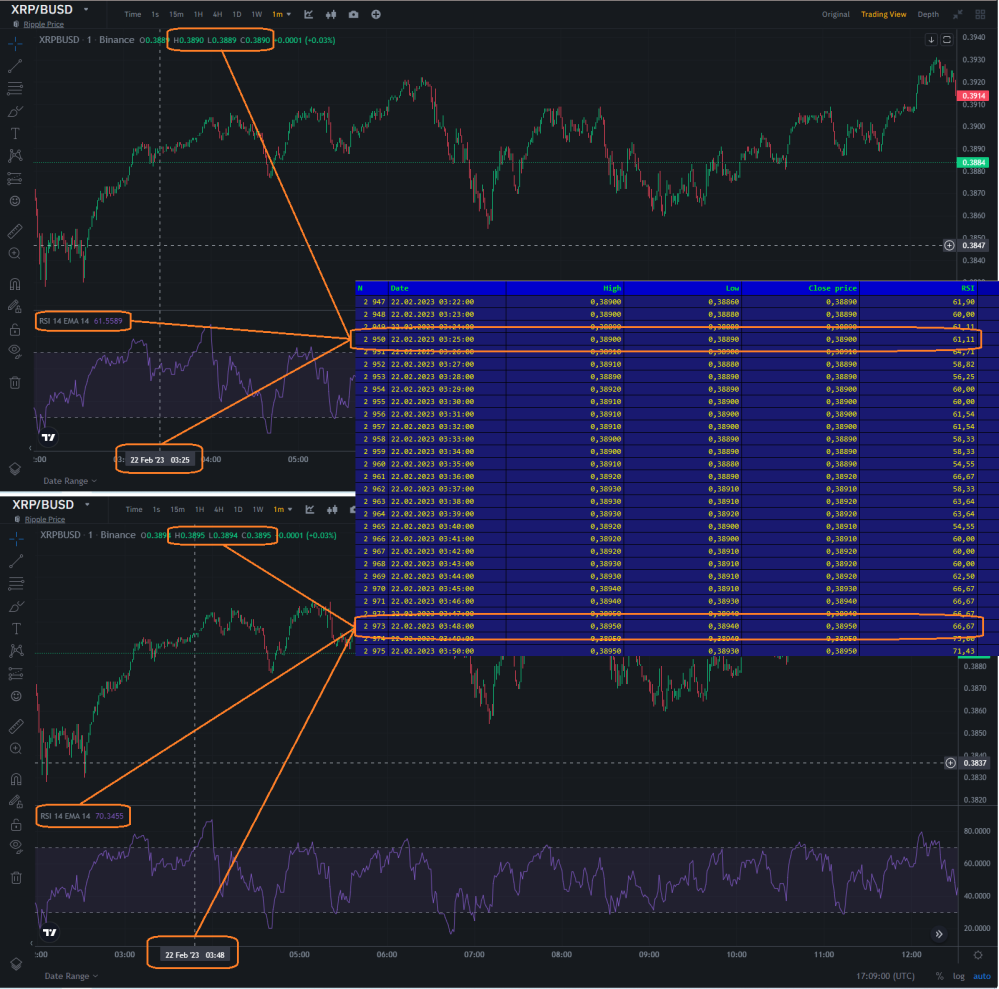
Task: Select the crosshair cursor tool in the top chart
Action: pos(15,43)
